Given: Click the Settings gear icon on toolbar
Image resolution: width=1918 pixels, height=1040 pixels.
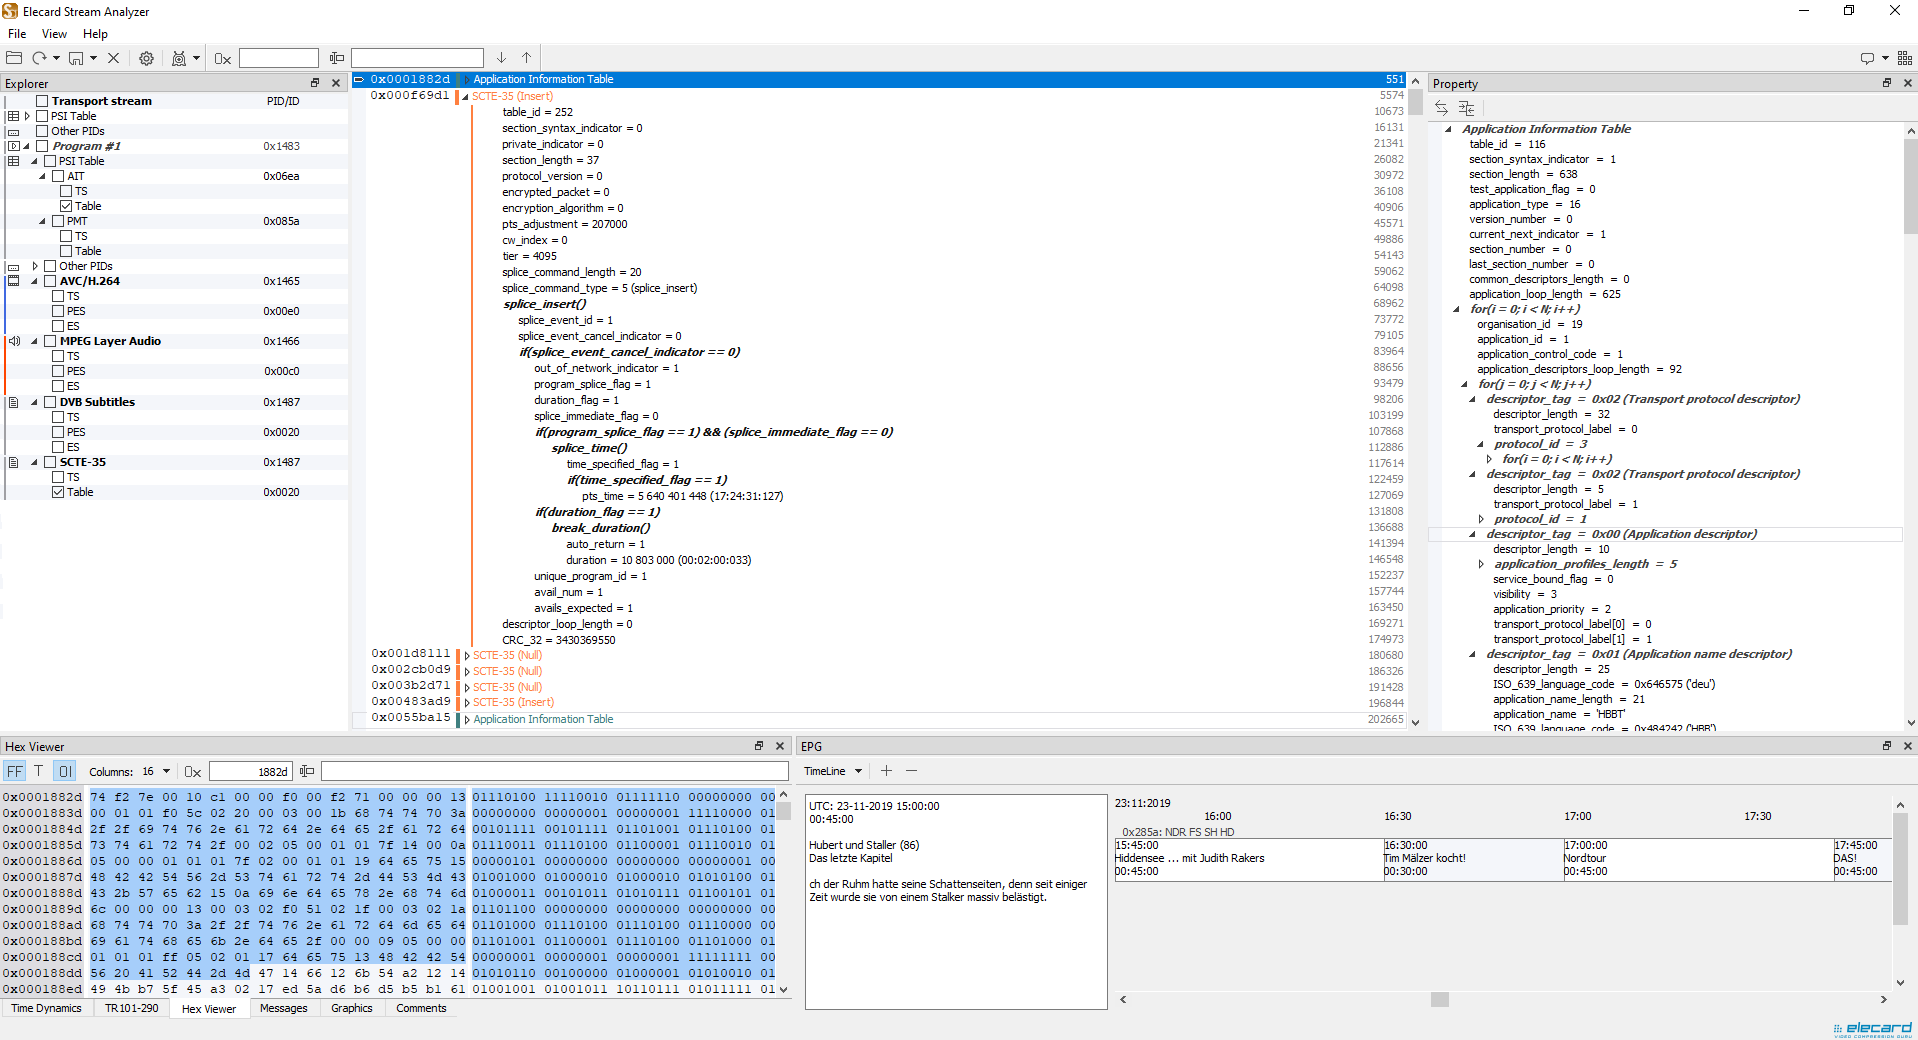Looking at the screenshot, I should tap(146, 58).
